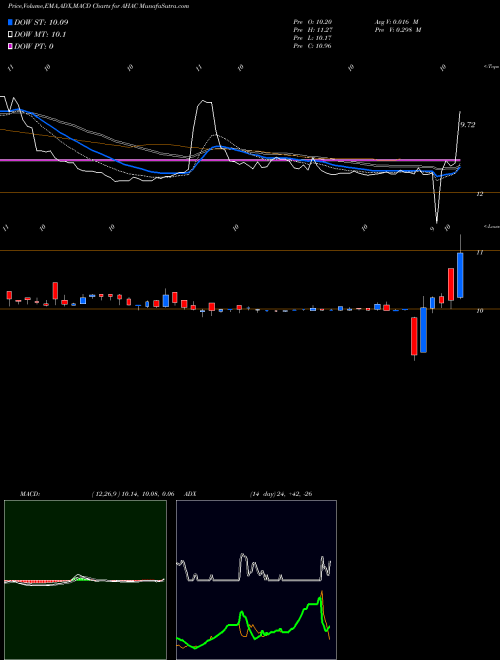Click the tall blue candlestick reaching 11
500x660 pixels.
[460, 275]
